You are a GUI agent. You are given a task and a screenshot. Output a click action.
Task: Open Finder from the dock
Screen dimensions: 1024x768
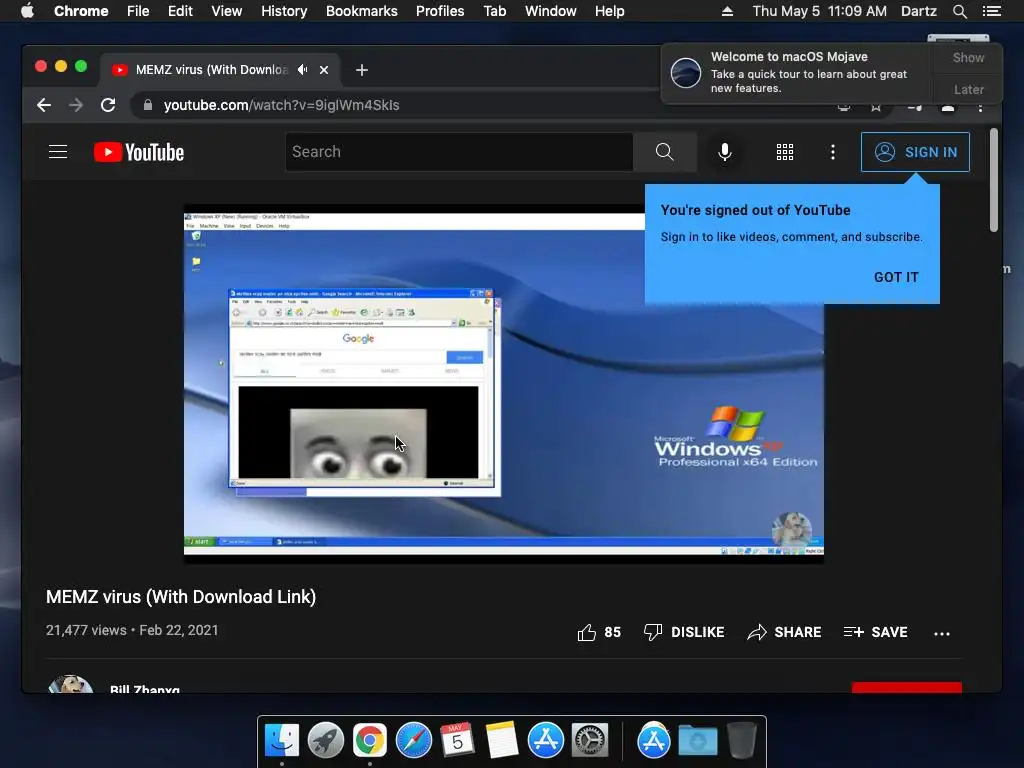[x=282, y=740]
